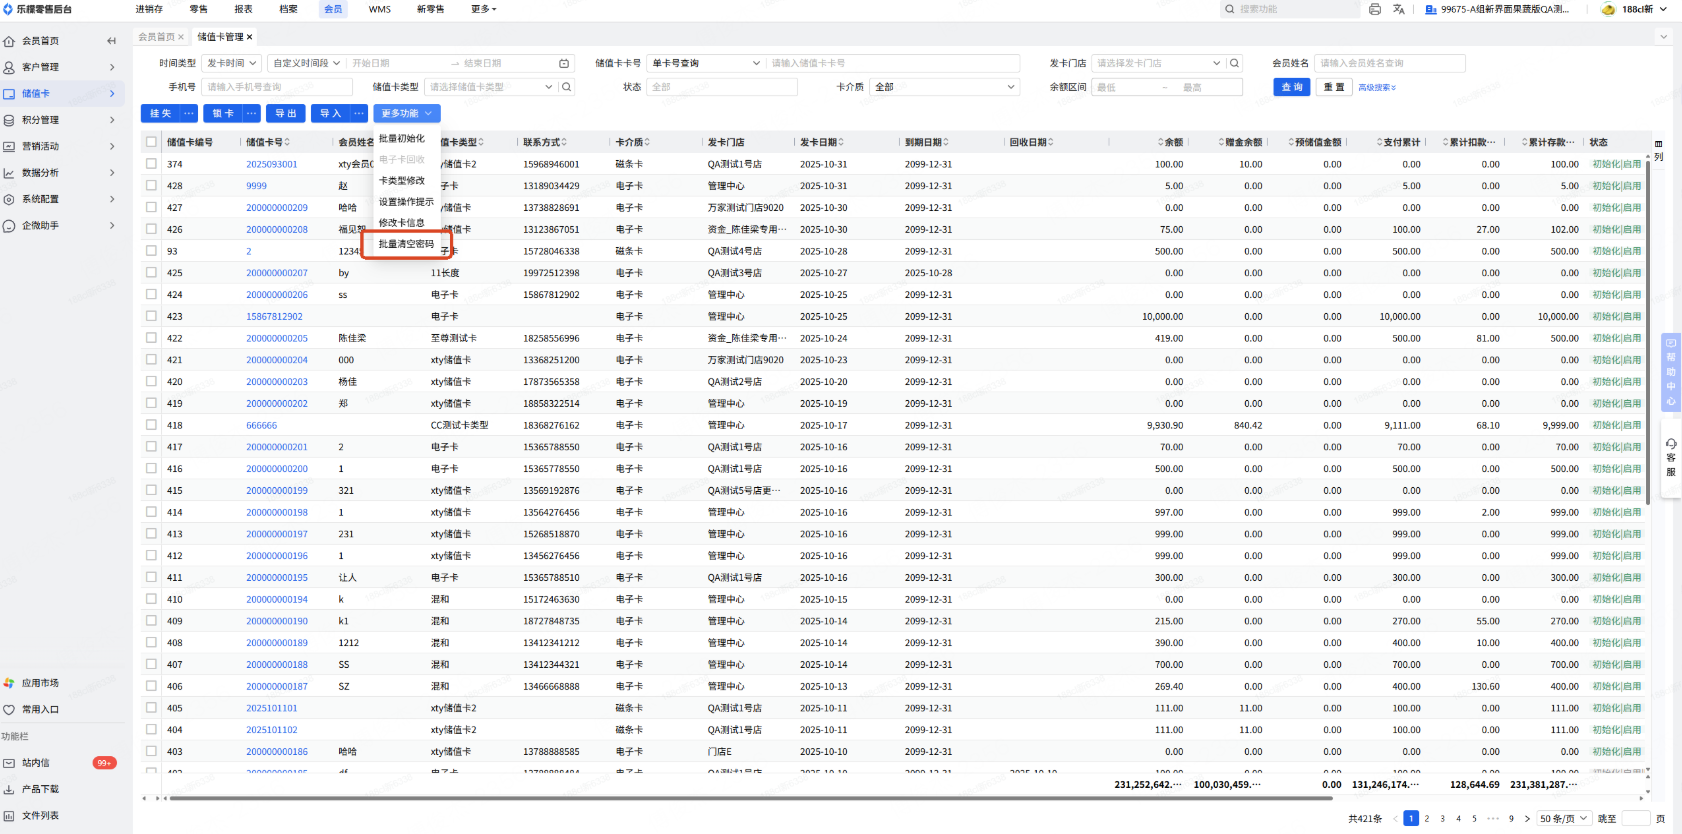
Task: Open 文件列表 via its file icon
Action: point(9,815)
